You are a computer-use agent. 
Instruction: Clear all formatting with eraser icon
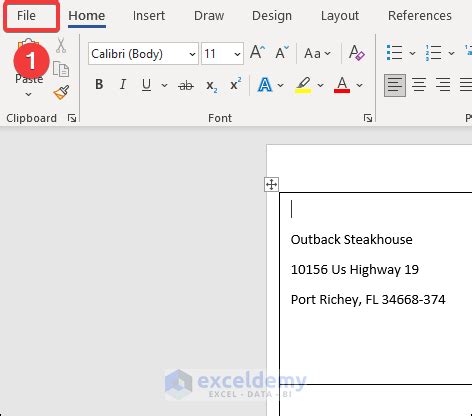pyautogui.click(x=357, y=53)
